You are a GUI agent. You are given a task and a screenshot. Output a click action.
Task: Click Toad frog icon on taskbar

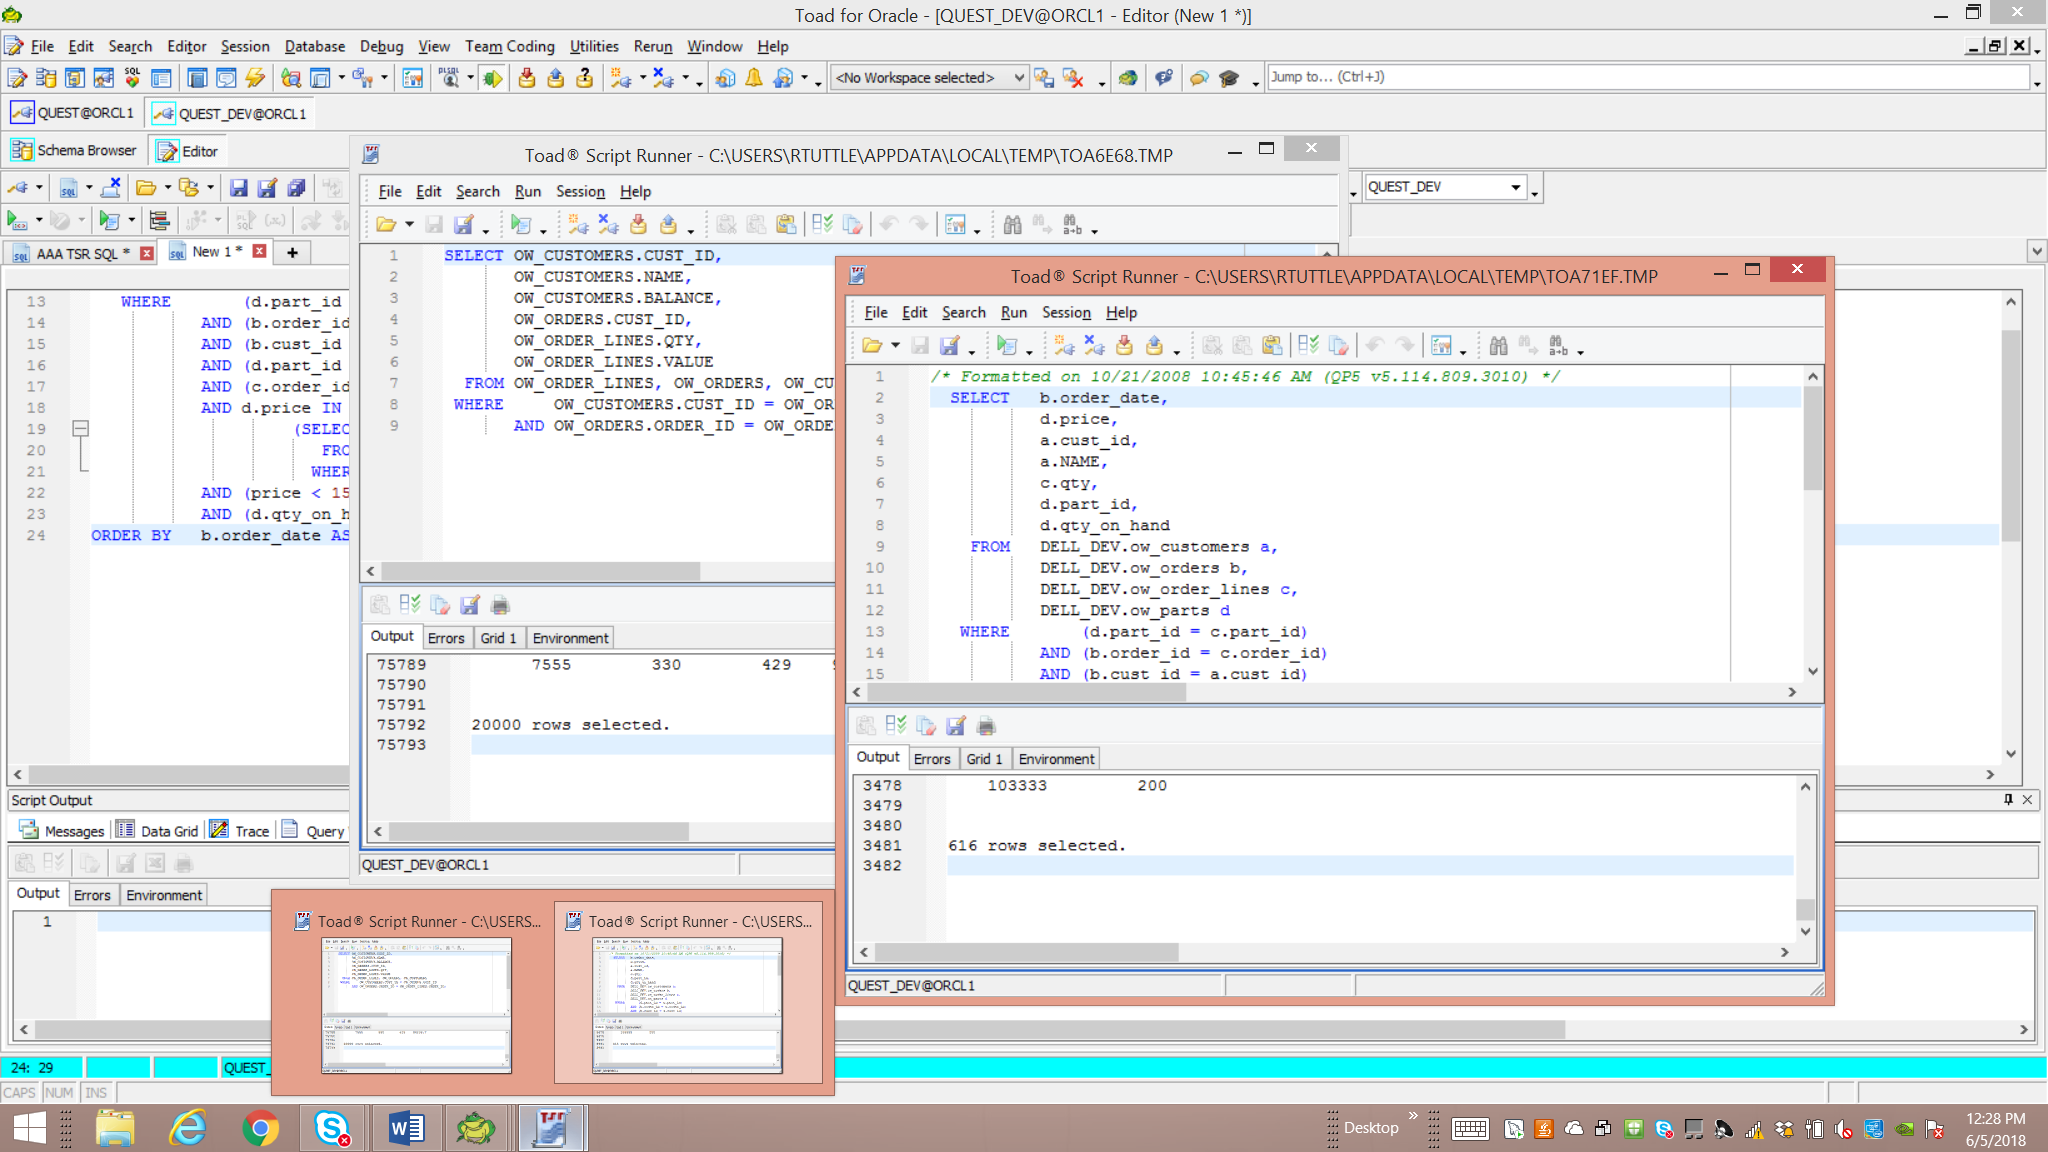476,1129
